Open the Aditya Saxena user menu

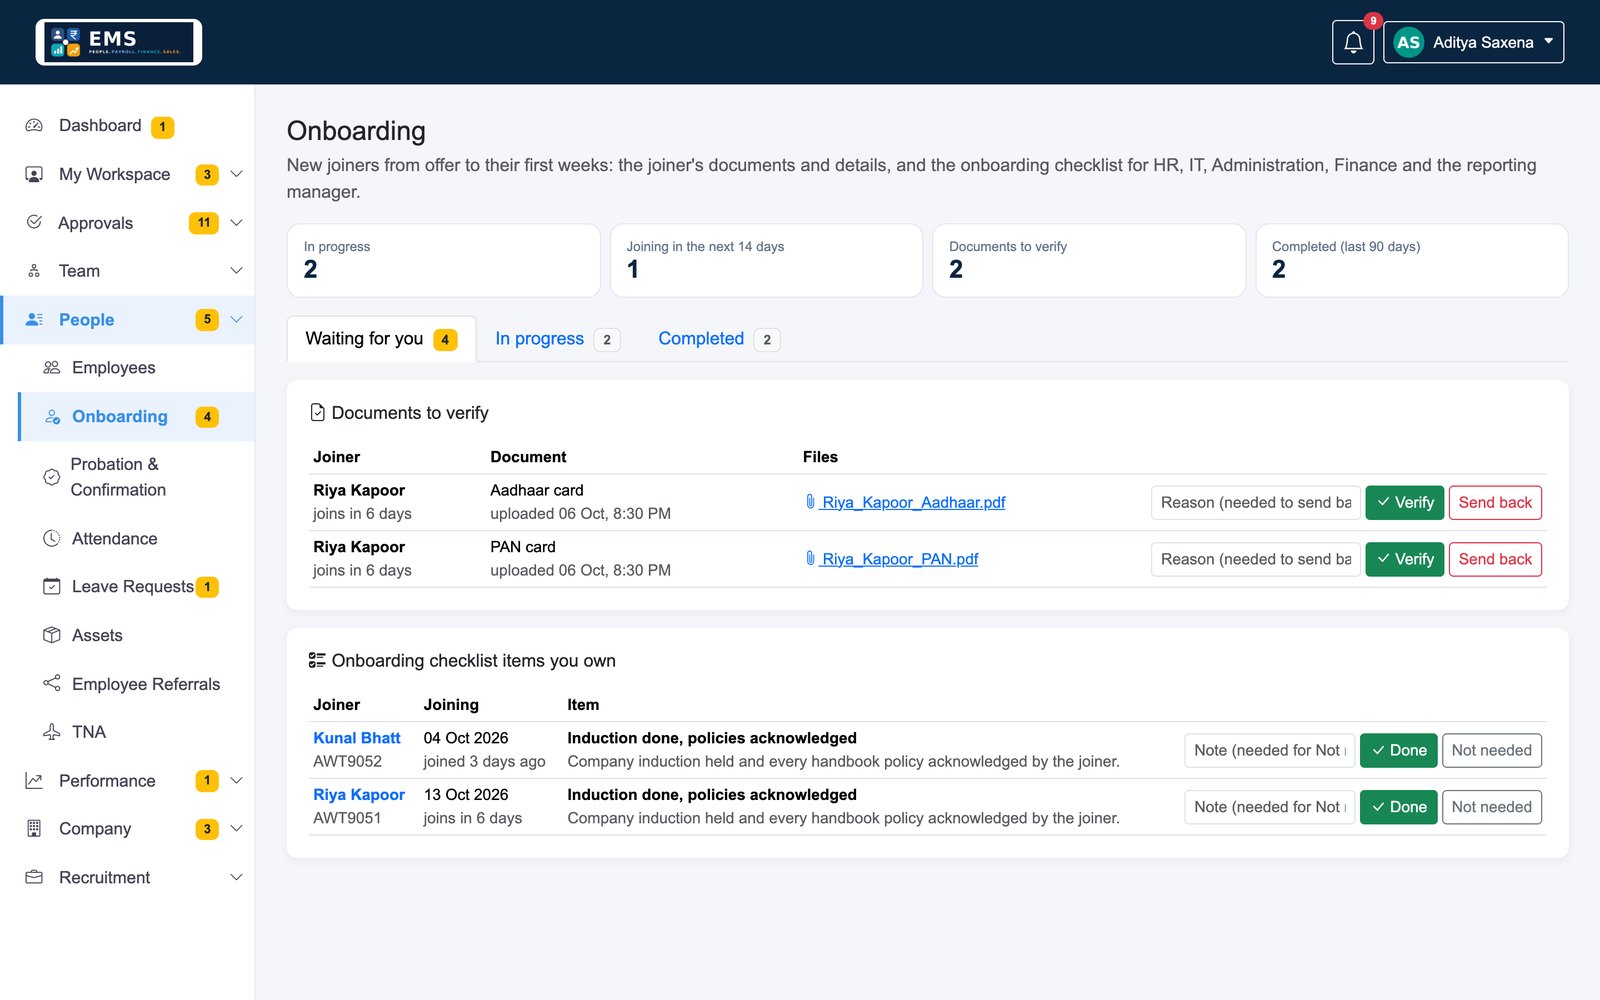1473,42
